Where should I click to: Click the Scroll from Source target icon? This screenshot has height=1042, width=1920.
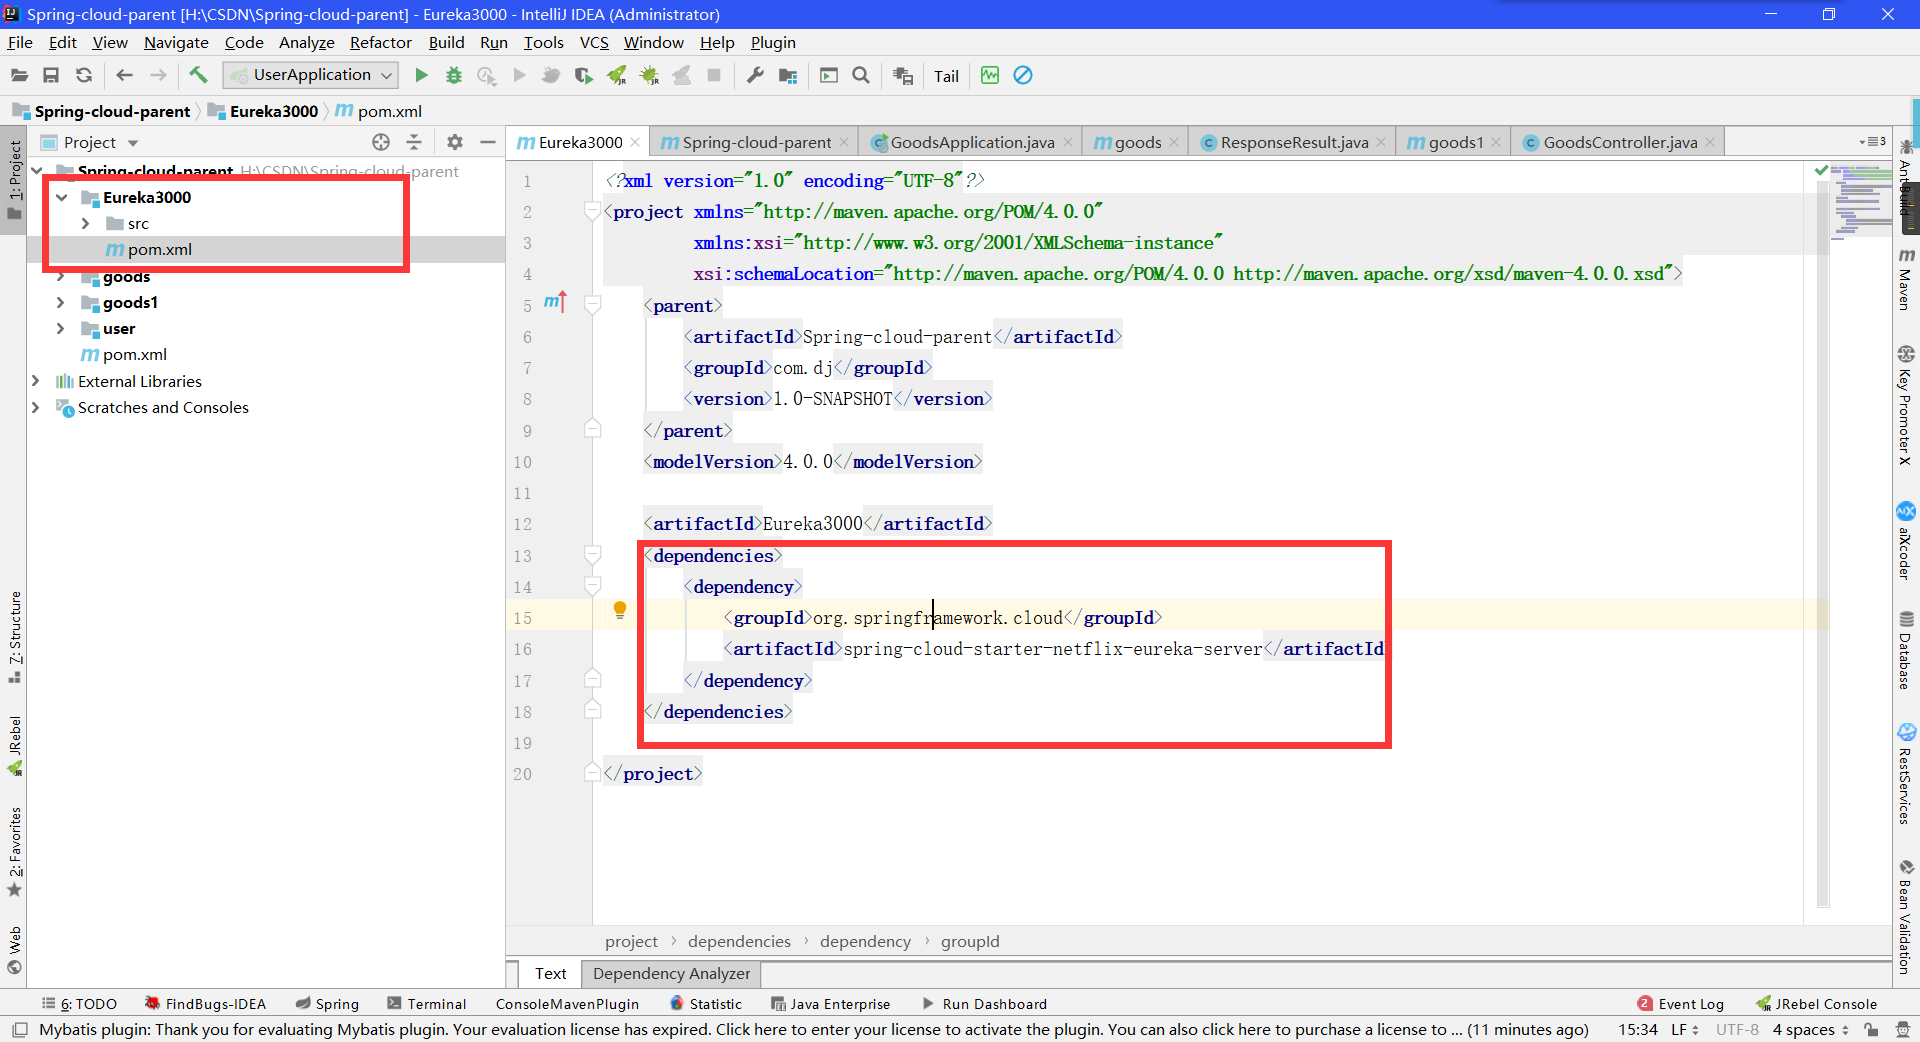coord(381,142)
